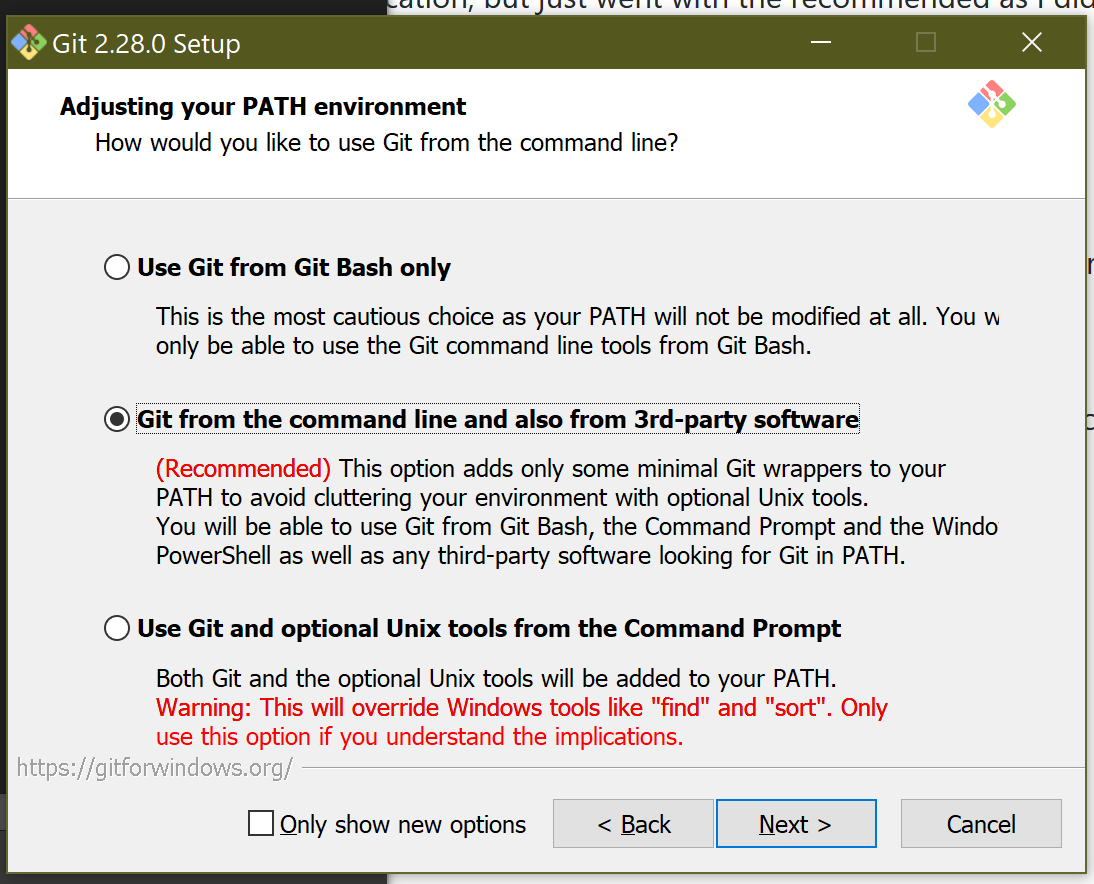Click the 'Git 2.28.0 Setup' window title
Screen dimensions: 1094x884
click(147, 43)
